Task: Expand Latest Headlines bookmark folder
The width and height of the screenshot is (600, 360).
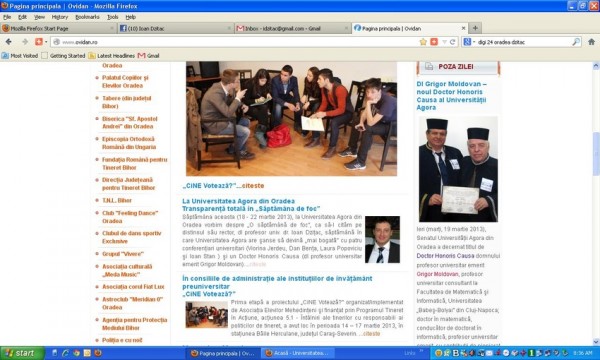Action: pyautogui.click(x=111, y=56)
